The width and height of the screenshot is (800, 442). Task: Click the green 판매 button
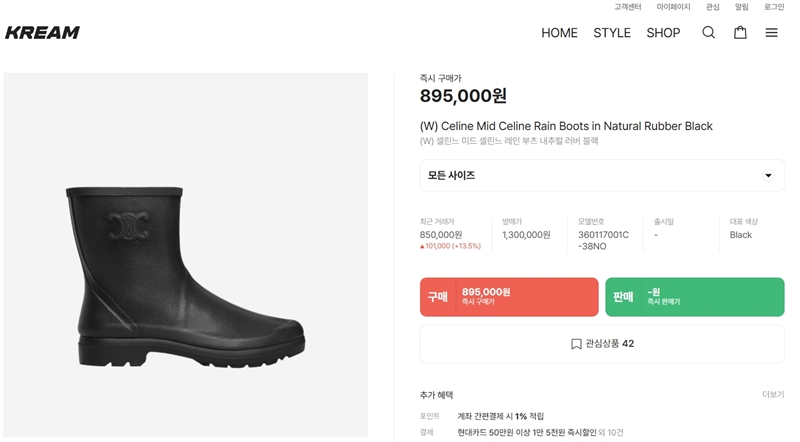[694, 297]
